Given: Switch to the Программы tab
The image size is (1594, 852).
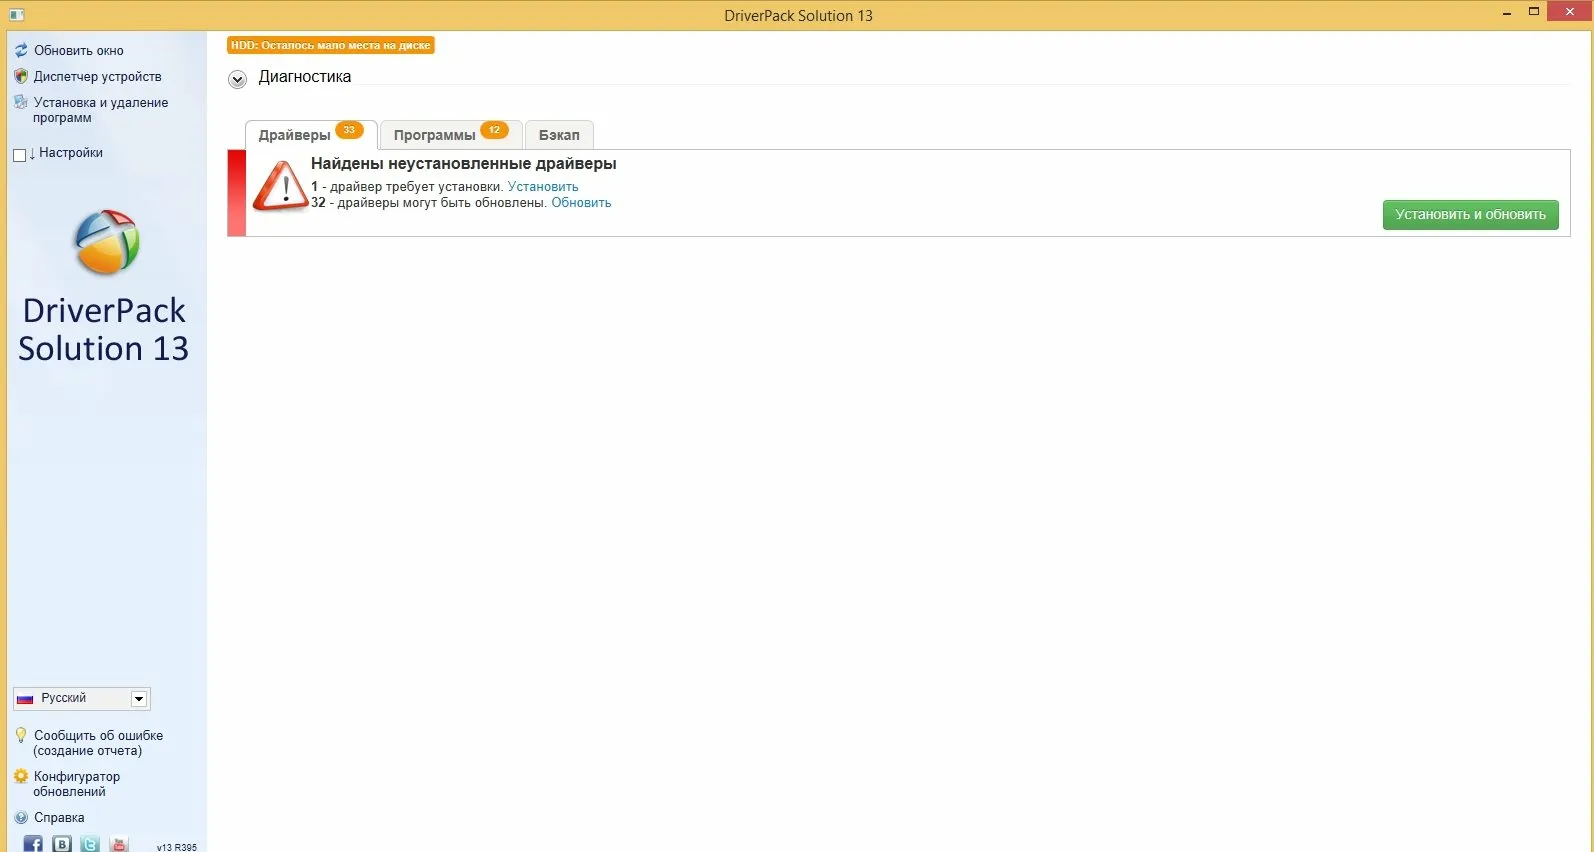Looking at the screenshot, I should [450, 135].
